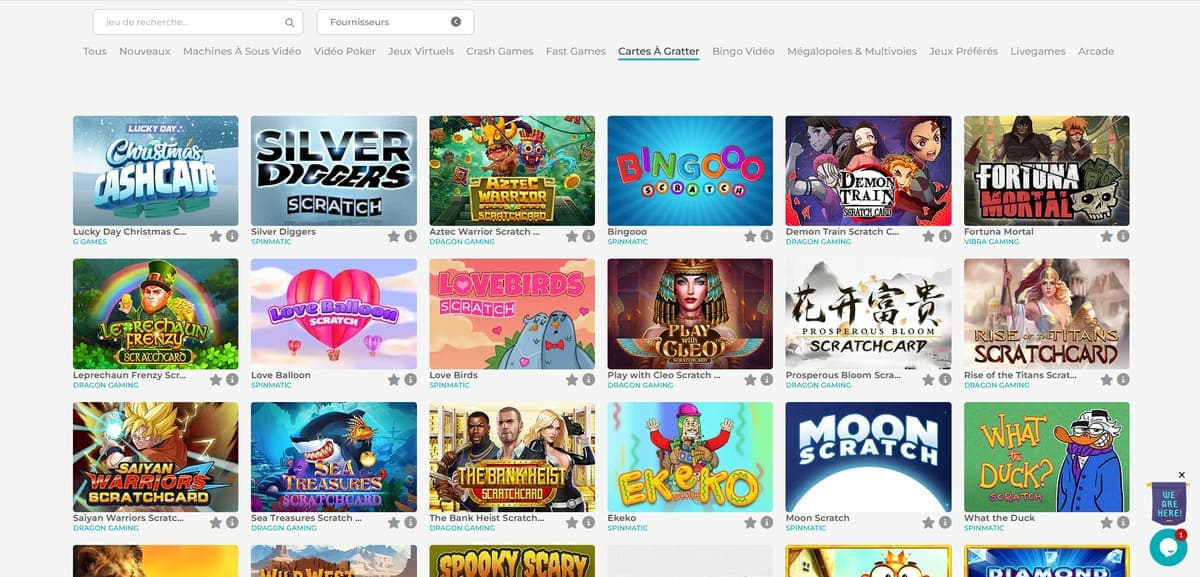
Task: Open the live chat bubble
Action: point(1167,546)
